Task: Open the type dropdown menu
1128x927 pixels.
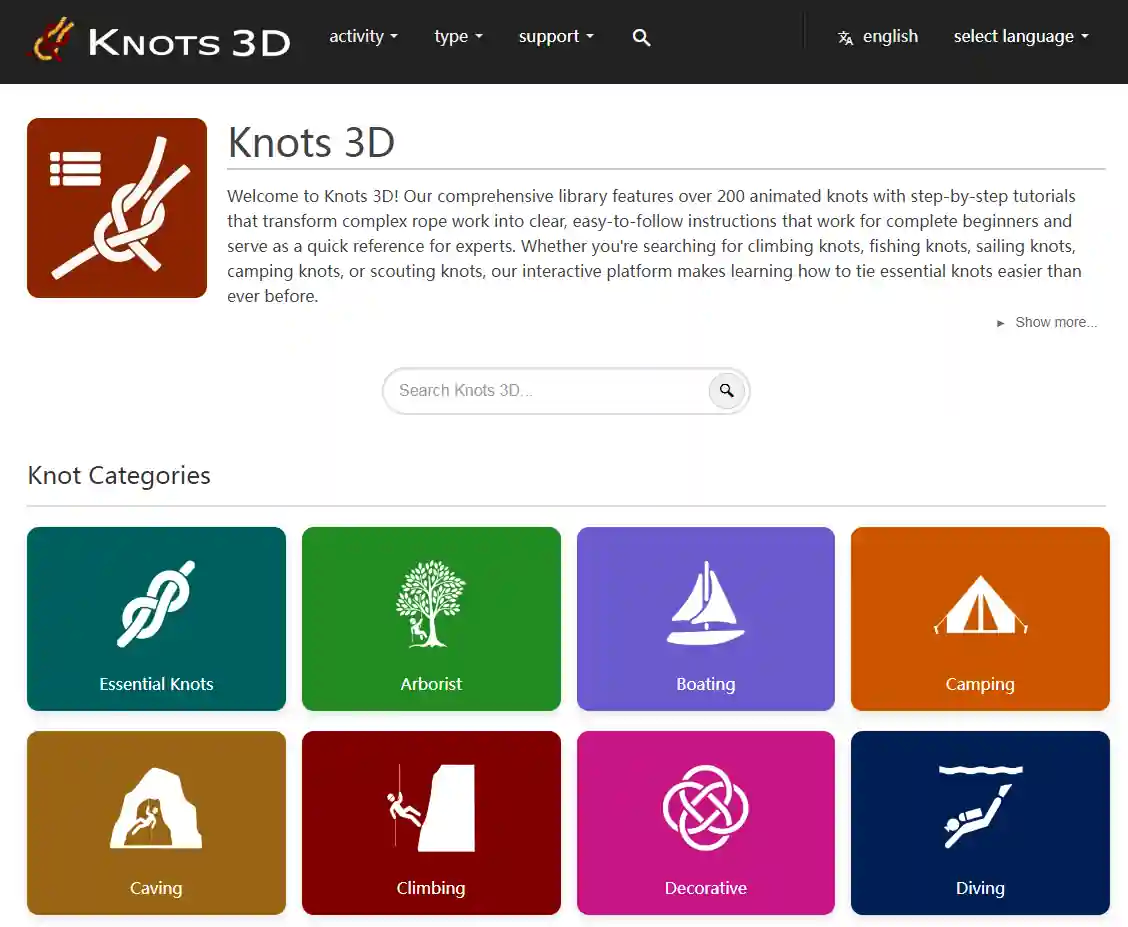Action: point(458,37)
